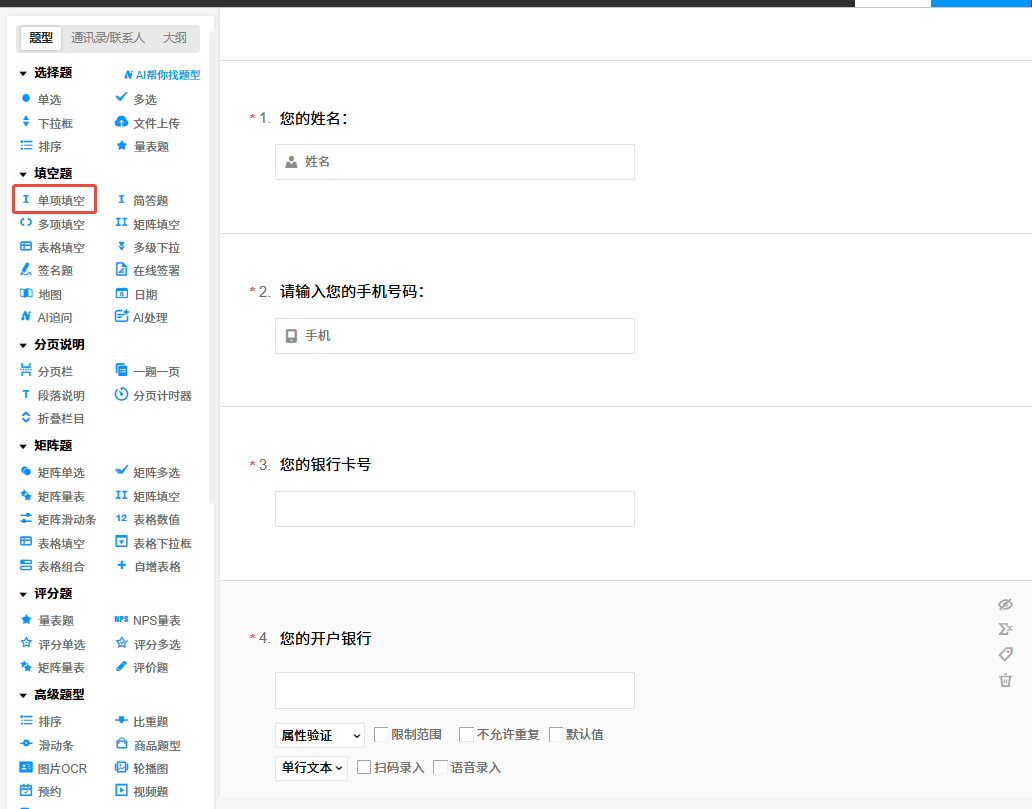Insert 评分单选 scored single choice
This screenshot has height=809, width=1032.
[x=53, y=644]
